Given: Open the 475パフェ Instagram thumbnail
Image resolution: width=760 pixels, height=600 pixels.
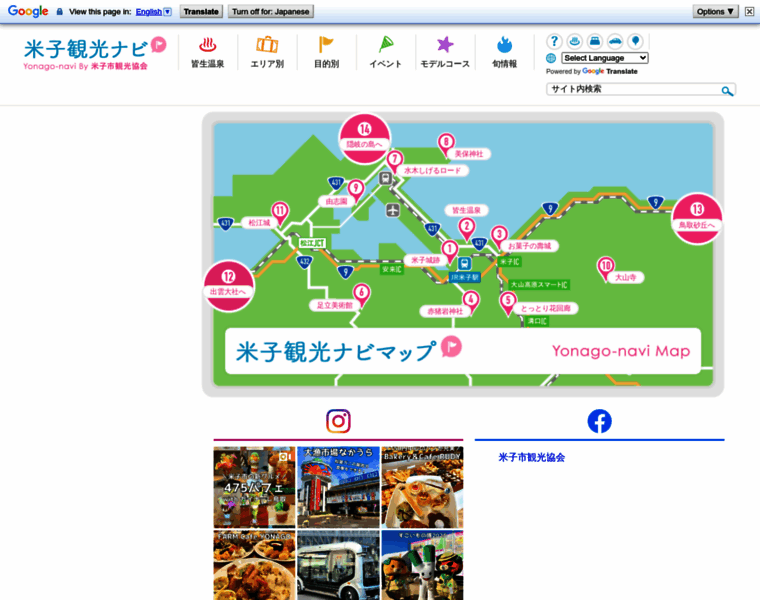Looking at the screenshot, I should point(254,487).
